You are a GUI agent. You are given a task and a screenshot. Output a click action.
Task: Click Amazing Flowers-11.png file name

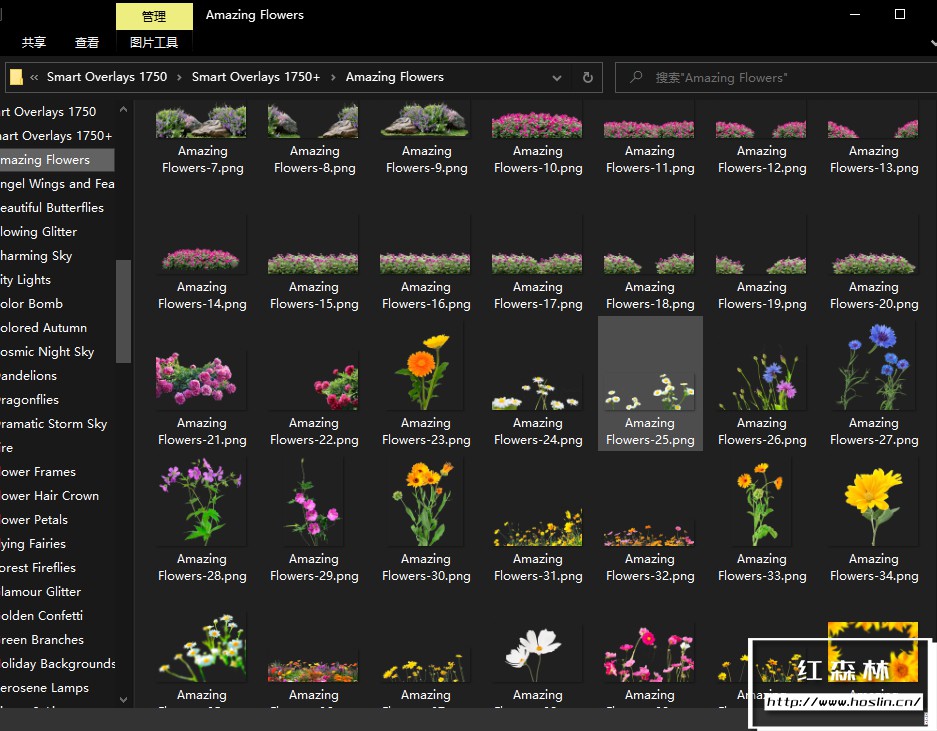650,159
